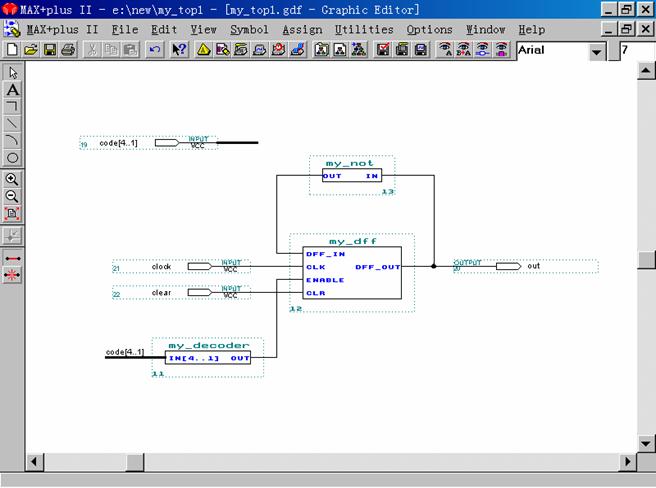Click the IN[4..1] port label on my_decoder
Image resolution: width=656 pixels, height=488 pixels.
(194, 358)
